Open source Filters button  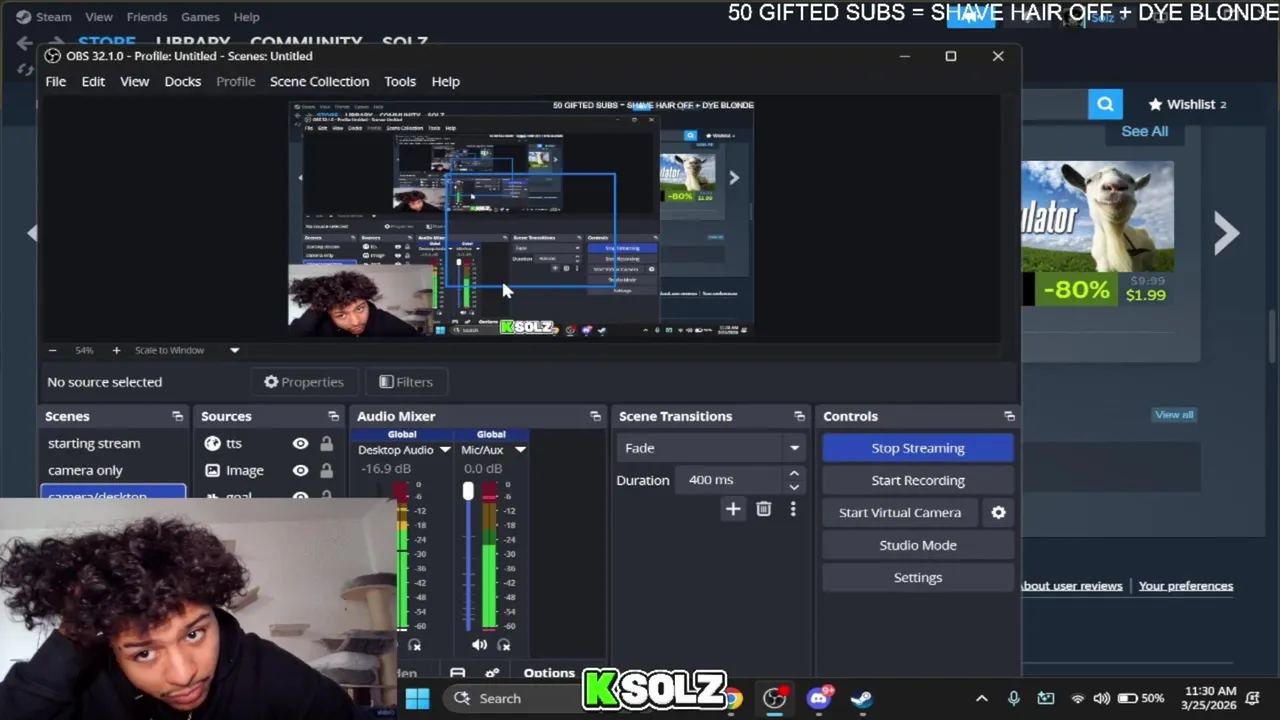pyautogui.click(x=406, y=382)
